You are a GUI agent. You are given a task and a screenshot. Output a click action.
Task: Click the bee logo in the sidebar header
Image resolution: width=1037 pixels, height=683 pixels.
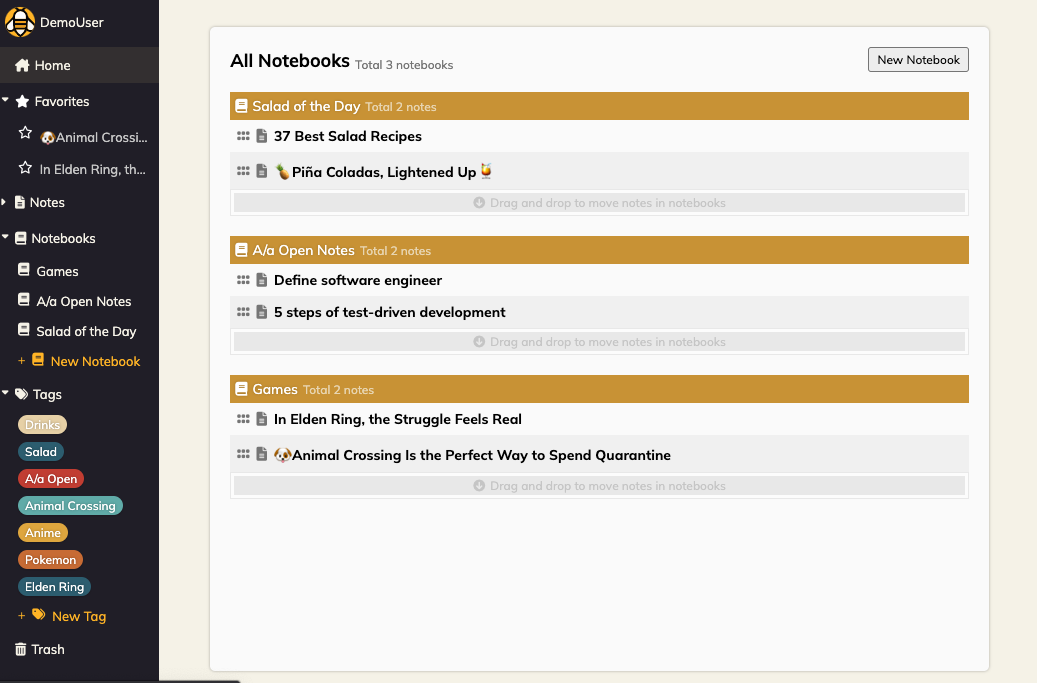[x=19, y=21]
